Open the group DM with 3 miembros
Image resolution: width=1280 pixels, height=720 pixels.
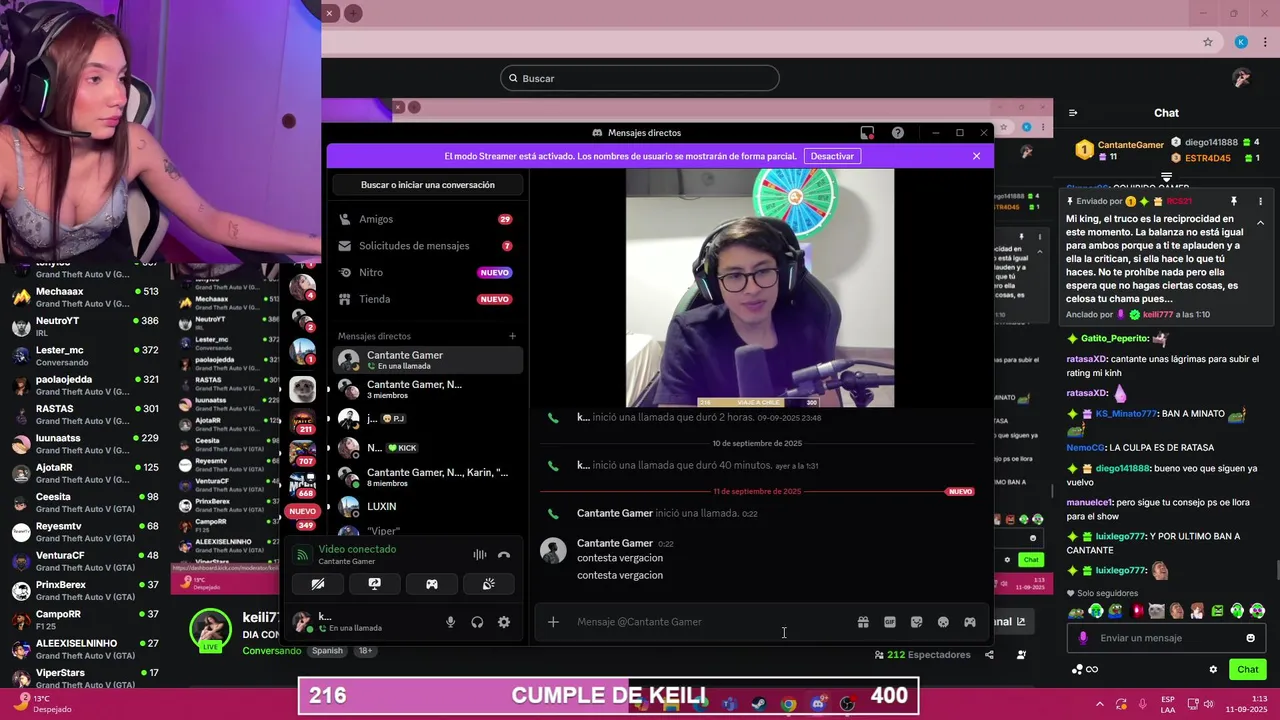pos(428,389)
